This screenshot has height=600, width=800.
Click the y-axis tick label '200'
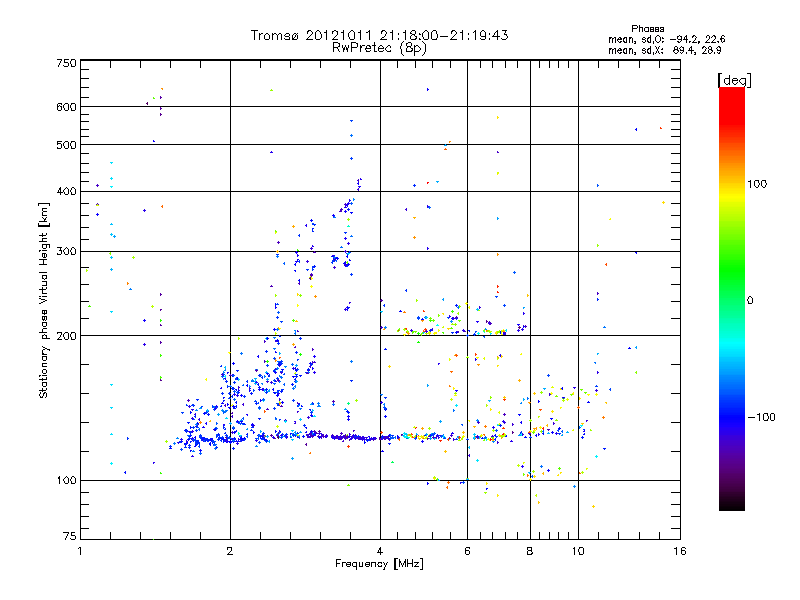point(66,336)
